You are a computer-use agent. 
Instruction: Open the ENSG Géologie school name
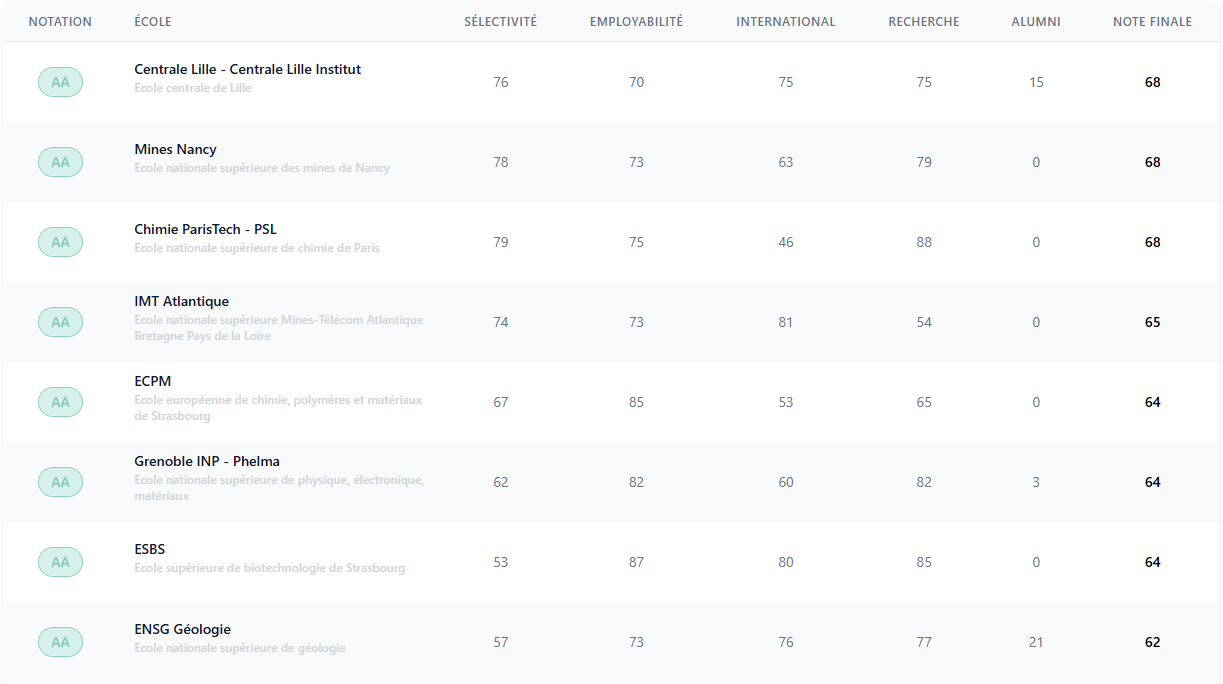coord(183,629)
